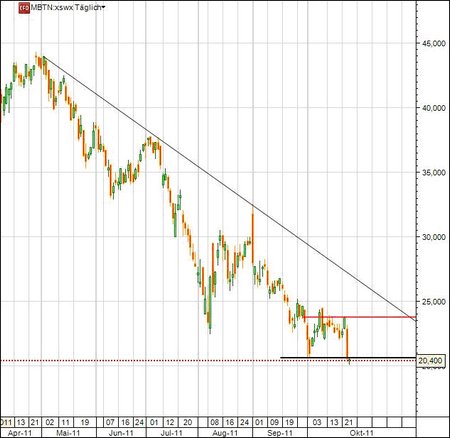450x438 pixels.
Task: Click date label 19 above Mai-11
Action: (x=85, y=422)
